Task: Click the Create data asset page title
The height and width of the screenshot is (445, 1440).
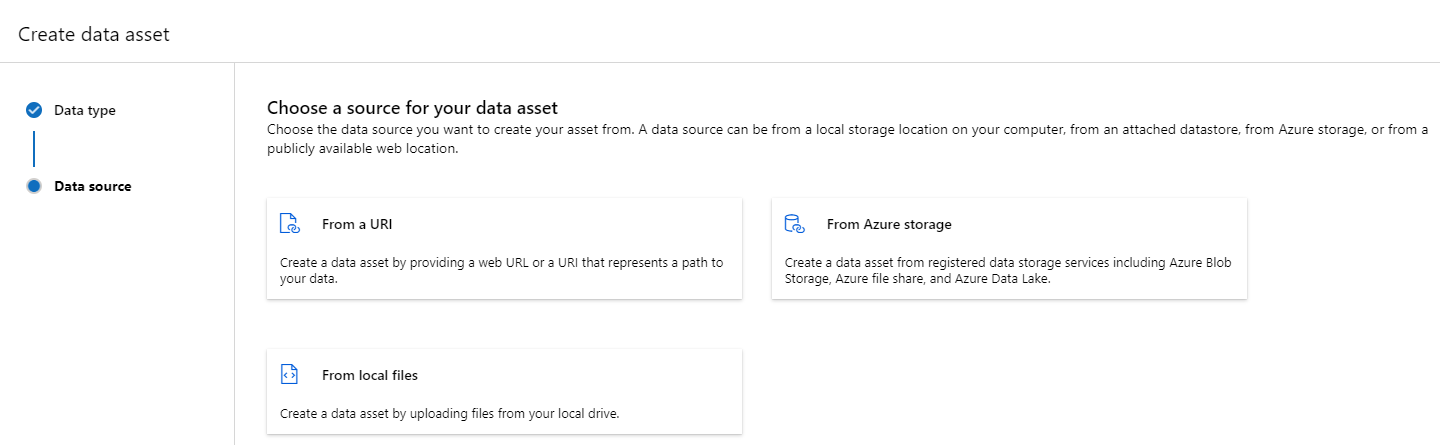Action: tap(94, 35)
